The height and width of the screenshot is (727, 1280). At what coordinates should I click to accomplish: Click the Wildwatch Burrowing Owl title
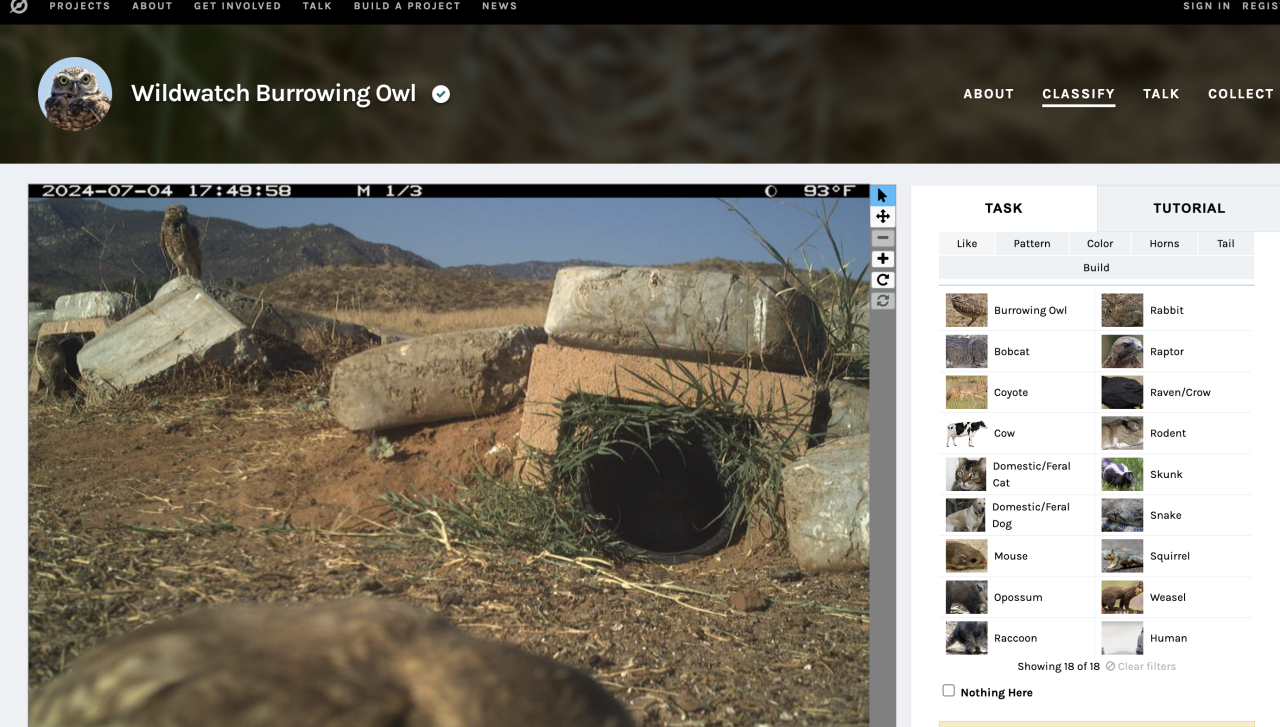[x=273, y=93]
